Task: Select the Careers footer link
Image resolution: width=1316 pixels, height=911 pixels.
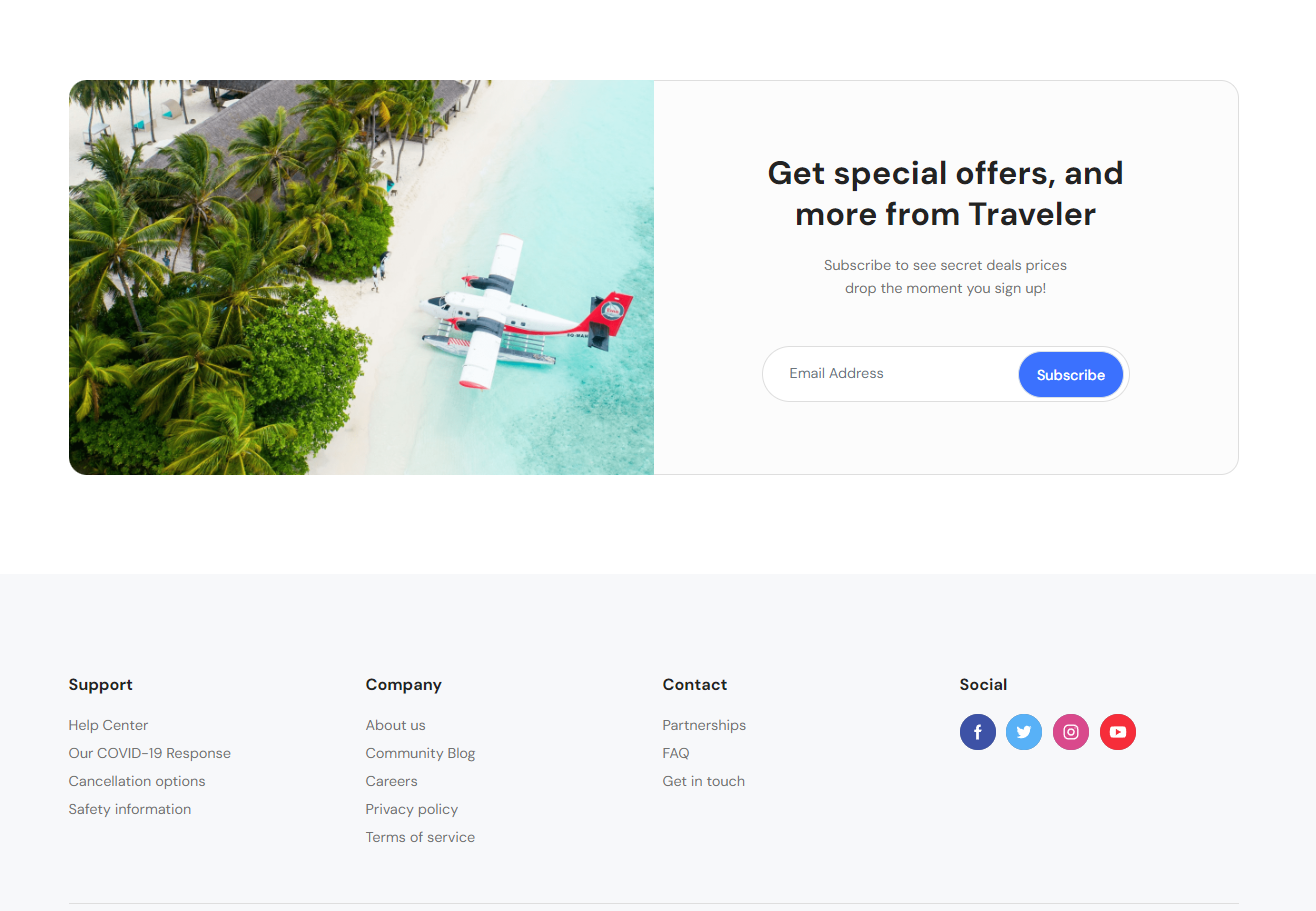Action: 391,781
